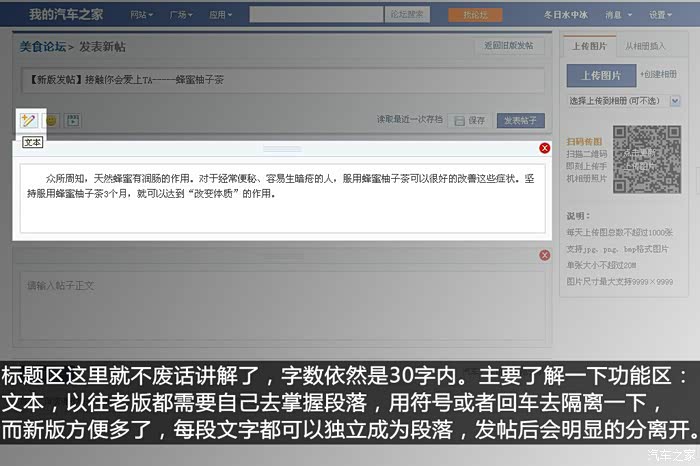Click the blue 上传图片 button
700x466 pixels.
coord(601,76)
